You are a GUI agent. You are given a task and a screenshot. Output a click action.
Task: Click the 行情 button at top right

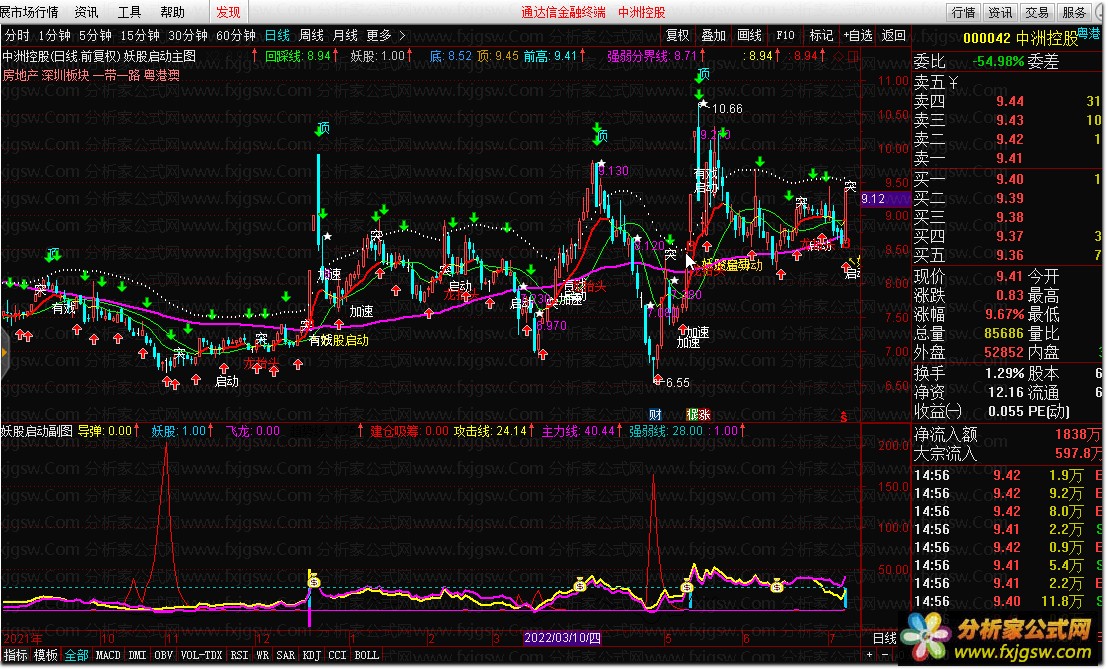pyautogui.click(x=963, y=12)
